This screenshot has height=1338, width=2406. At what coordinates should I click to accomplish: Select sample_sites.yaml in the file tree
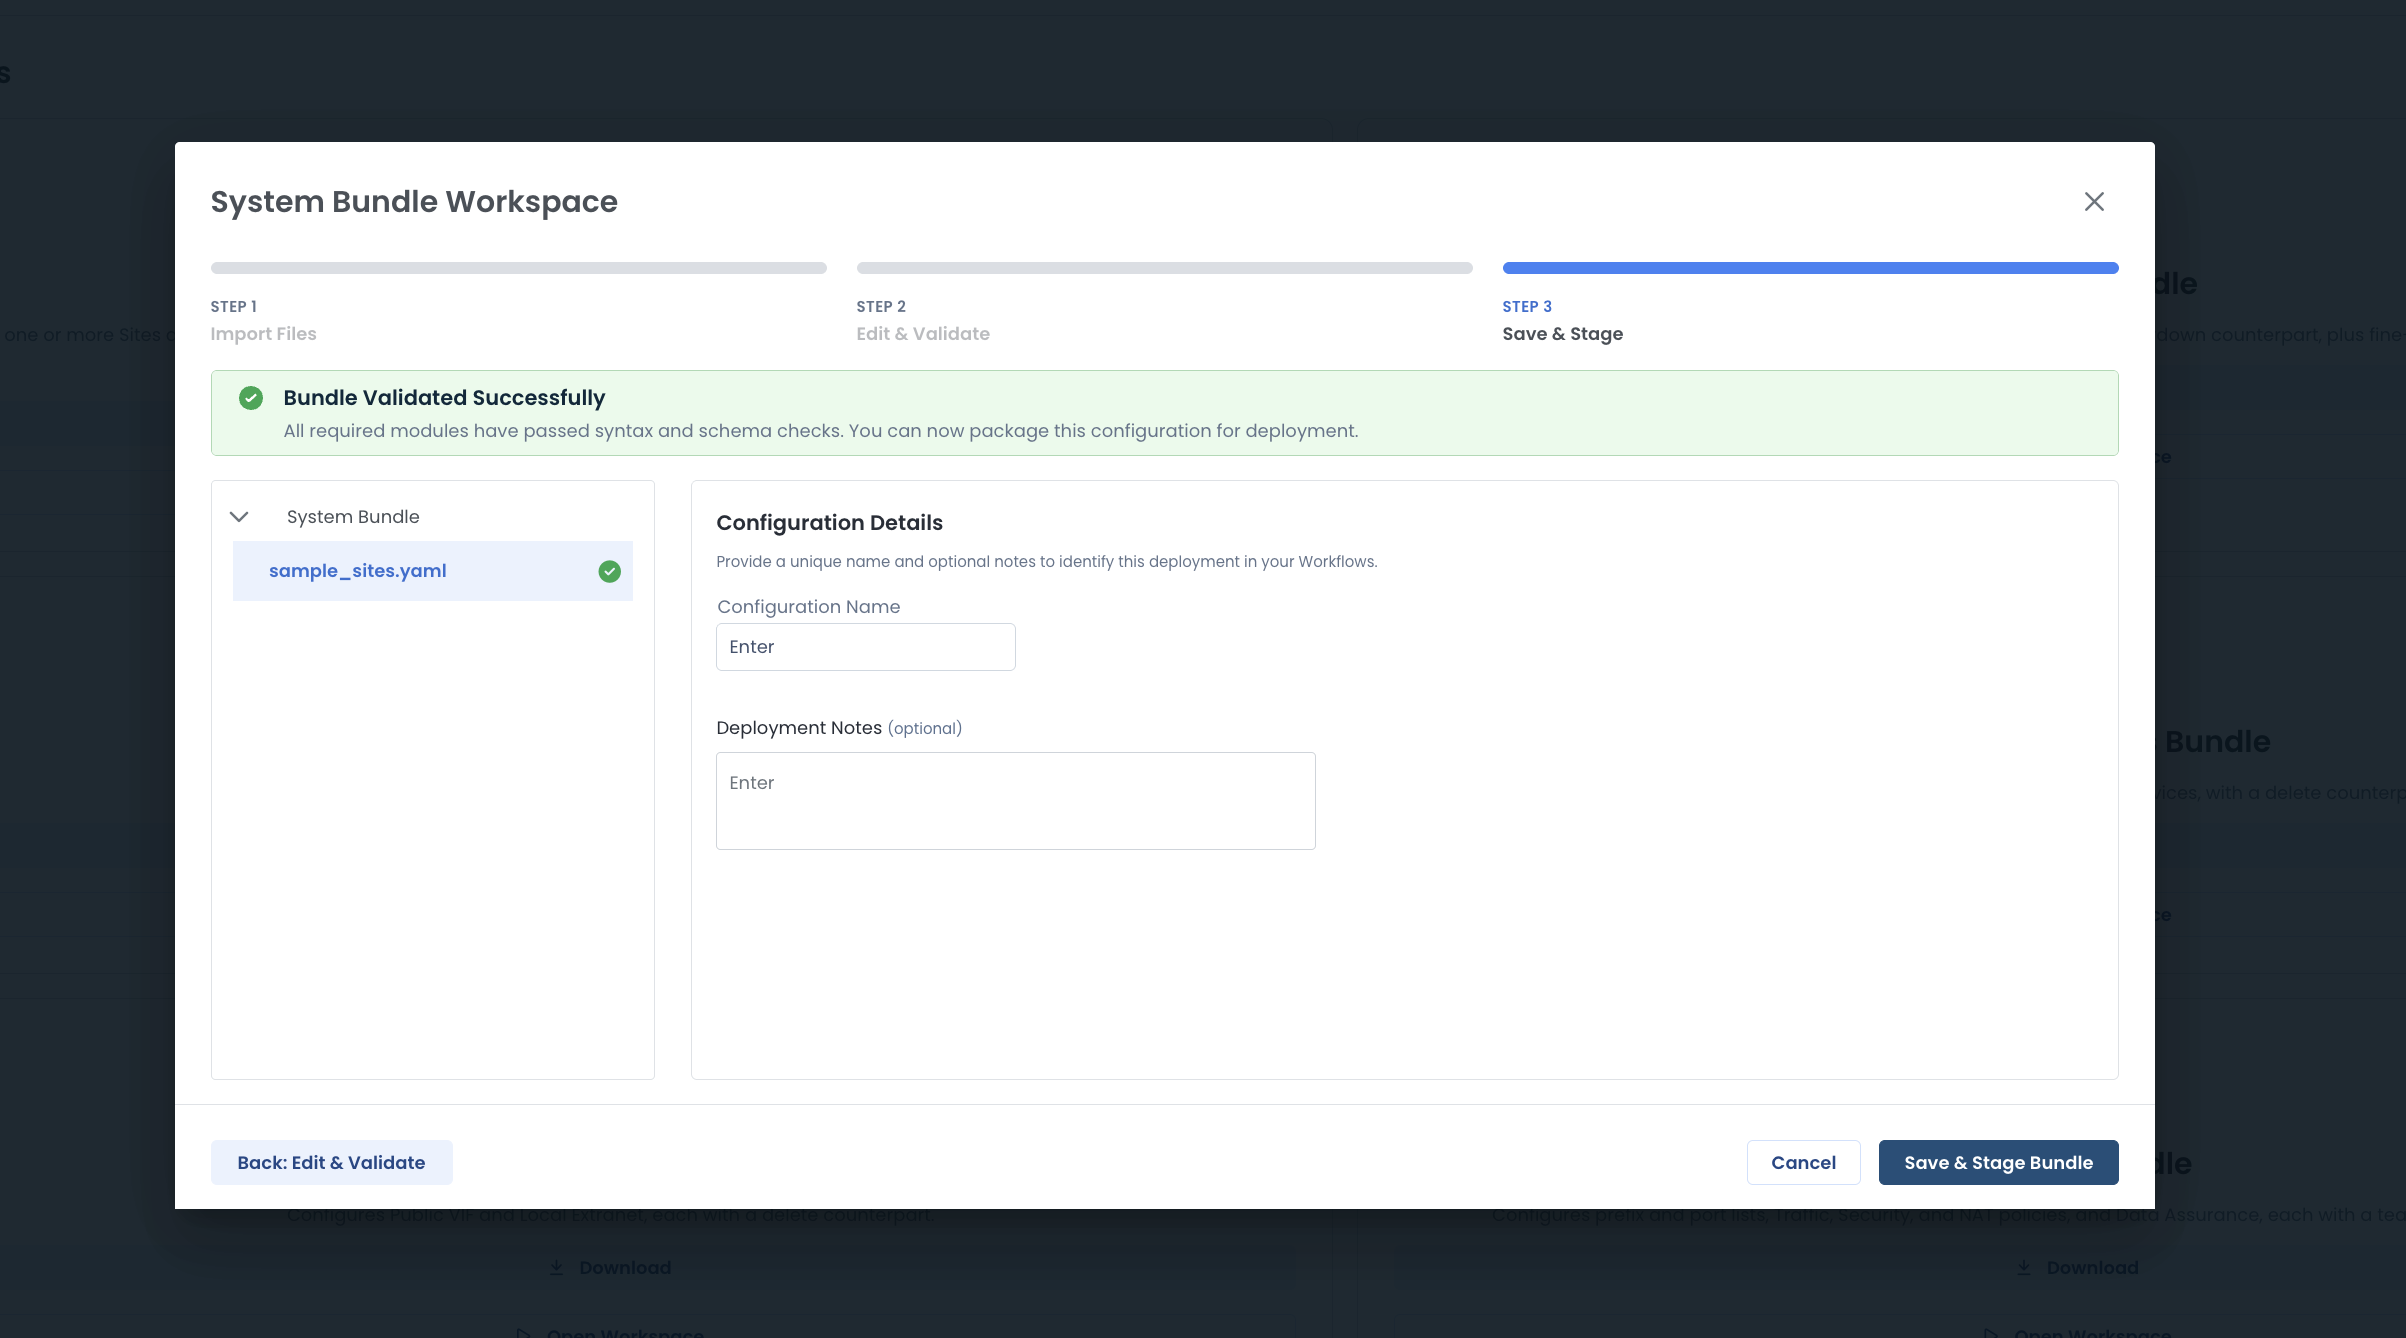(432, 571)
